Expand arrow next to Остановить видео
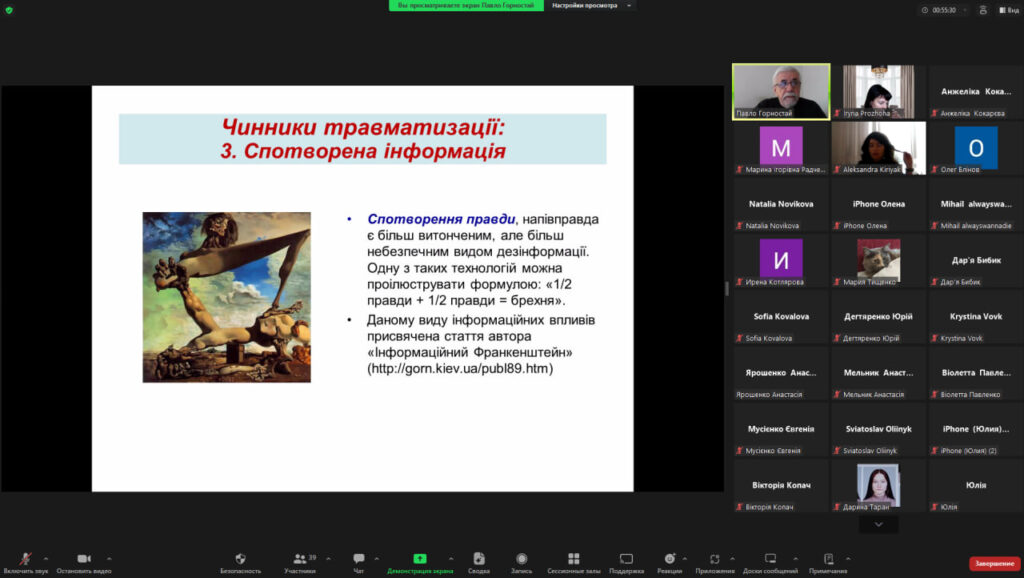The width and height of the screenshot is (1024, 578). [109, 558]
